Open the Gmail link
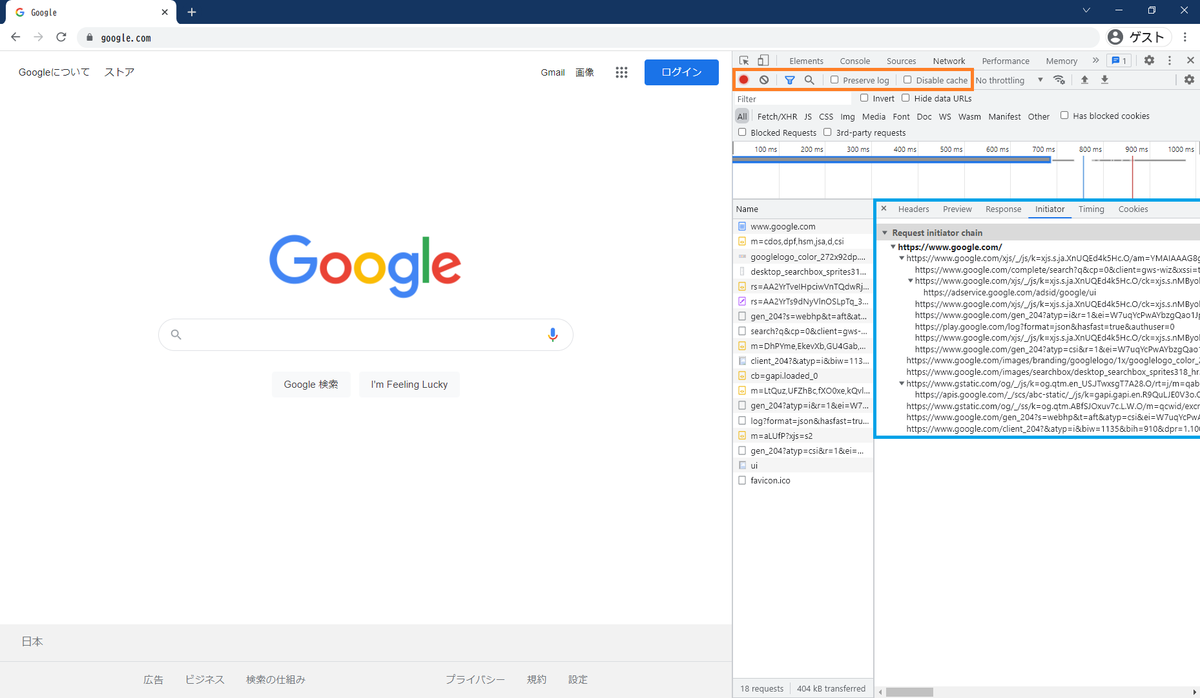The image size is (1200, 698). [x=553, y=72]
